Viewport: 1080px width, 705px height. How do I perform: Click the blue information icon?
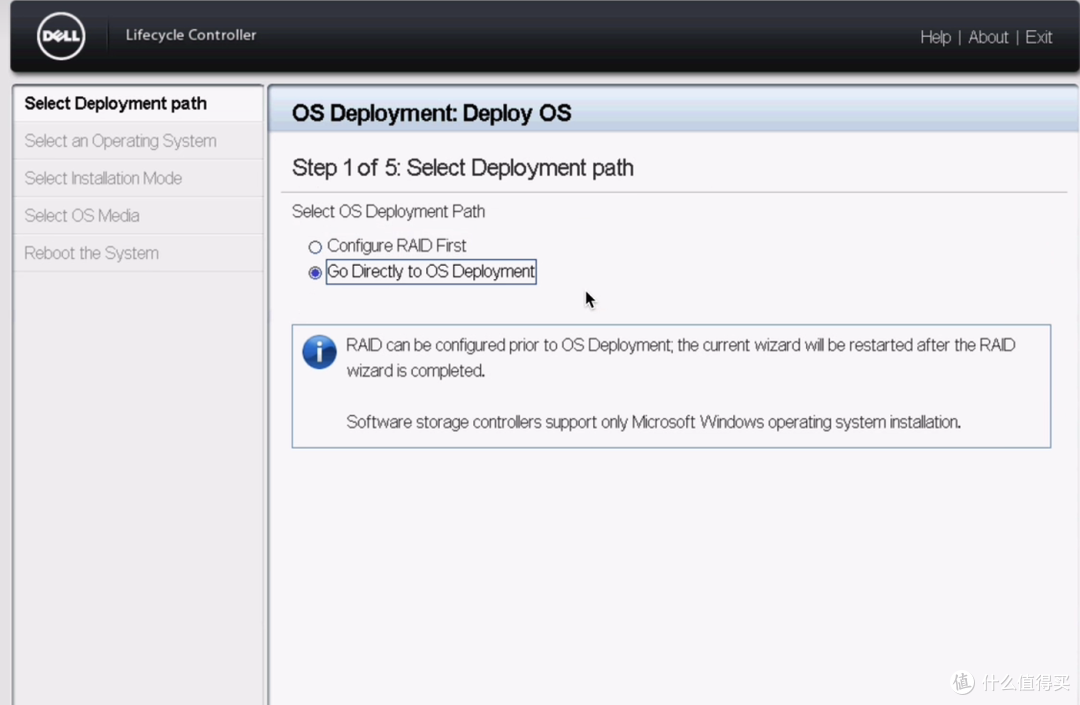tap(319, 352)
